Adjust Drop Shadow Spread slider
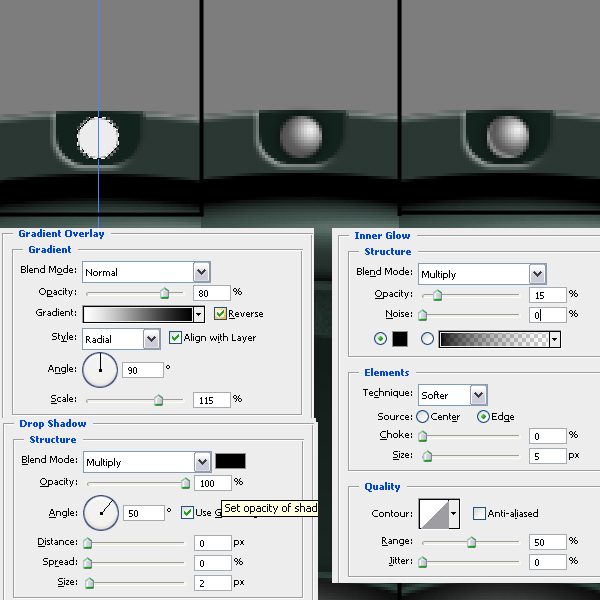This screenshot has height=600, width=600. (88, 563)
